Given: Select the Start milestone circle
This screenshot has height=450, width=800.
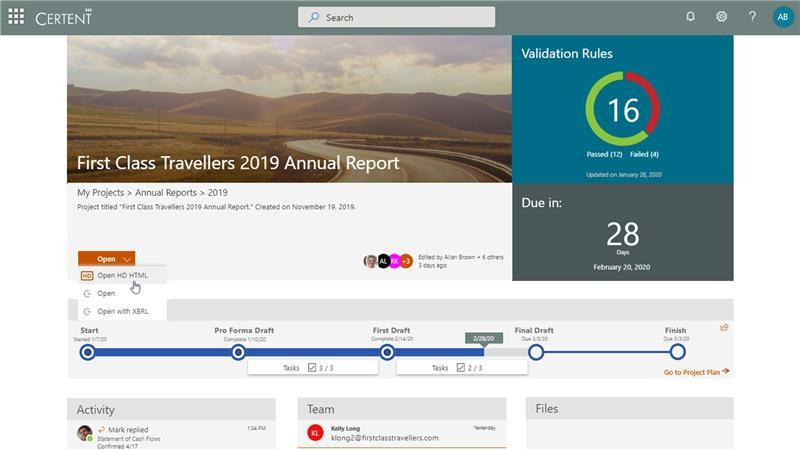Looking at the screenshot, I should point(88,352).
